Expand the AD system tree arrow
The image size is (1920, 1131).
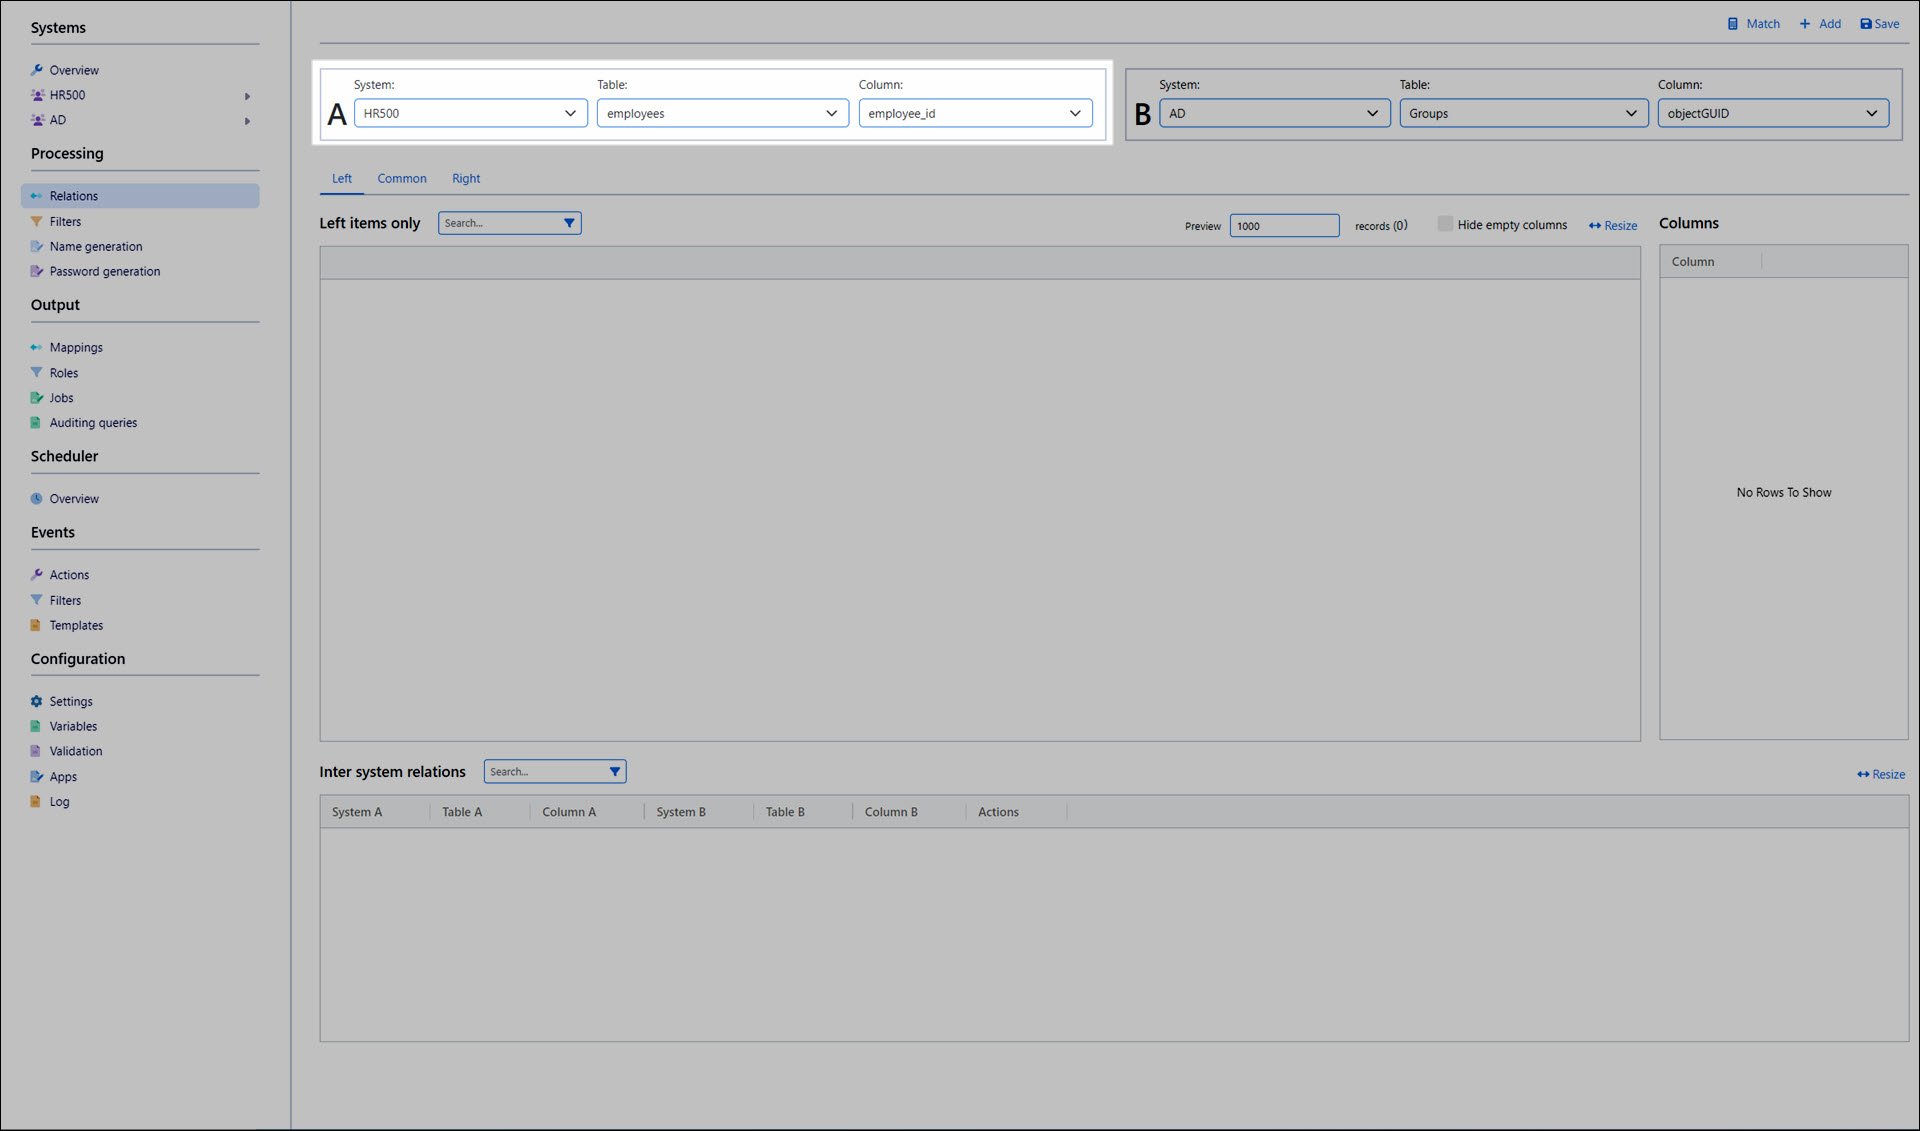(247, 121)
